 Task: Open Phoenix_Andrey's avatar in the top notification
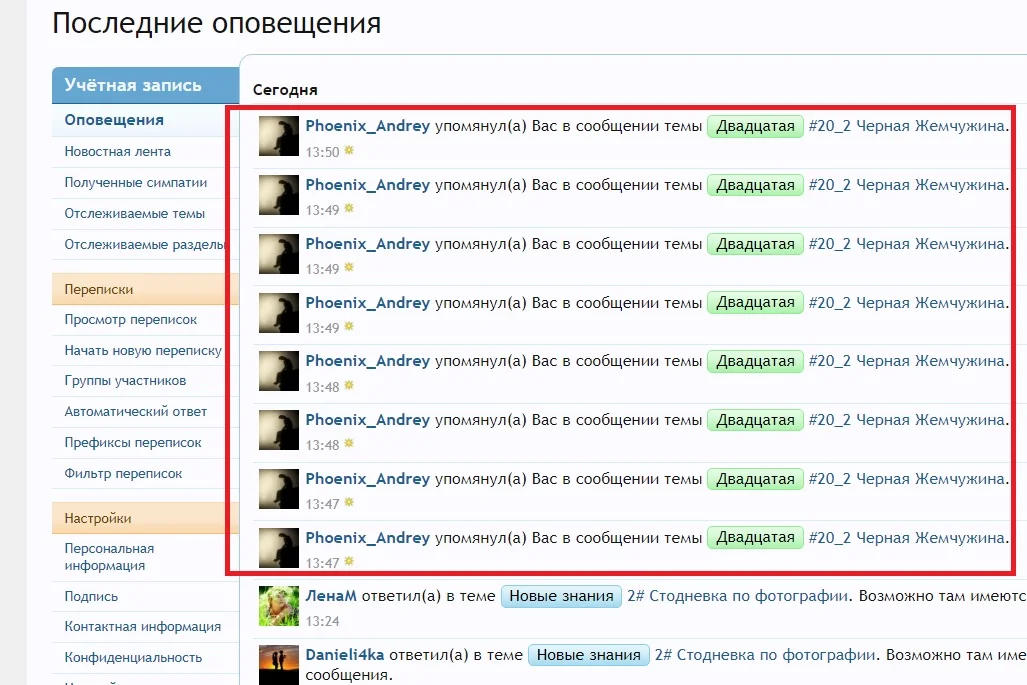click(277, 136)
